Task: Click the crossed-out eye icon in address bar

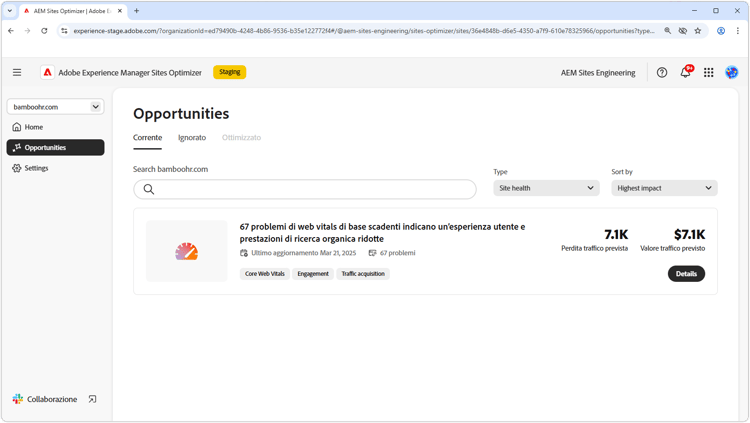Action: tap(683, 31)
